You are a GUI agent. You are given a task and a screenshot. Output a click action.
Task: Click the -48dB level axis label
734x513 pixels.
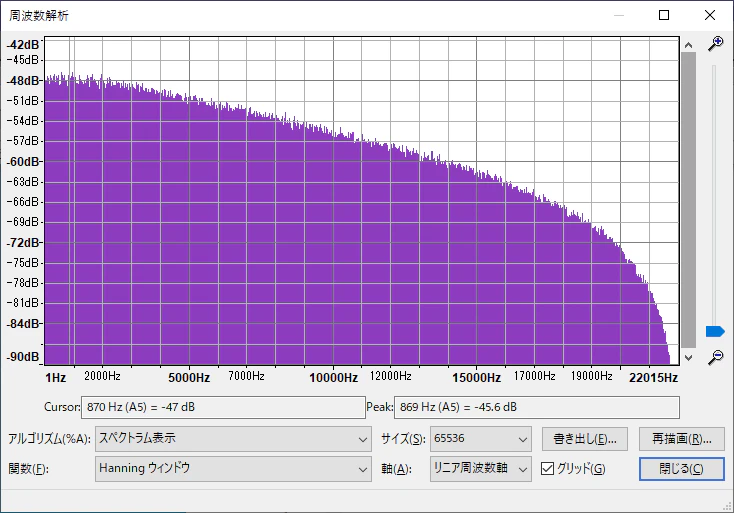click(23, 81)
